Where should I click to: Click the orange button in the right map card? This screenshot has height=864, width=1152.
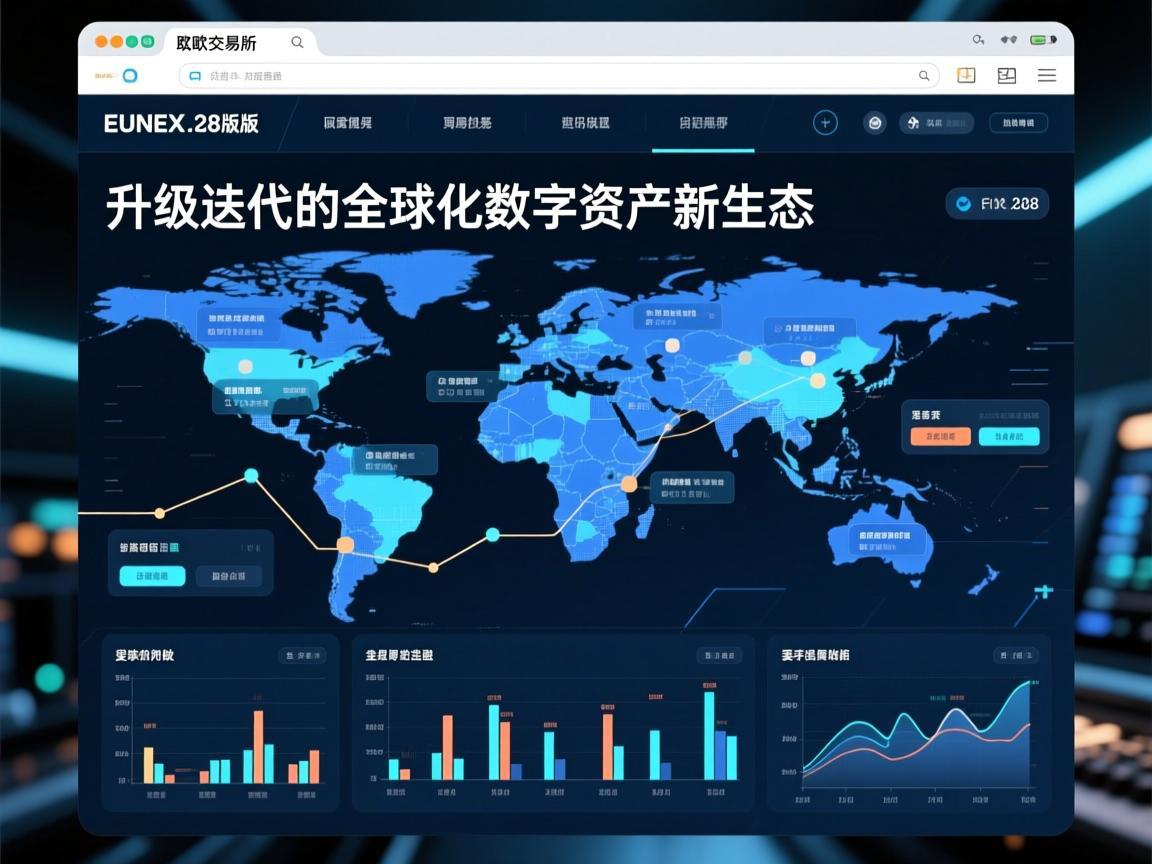(940, 436)
